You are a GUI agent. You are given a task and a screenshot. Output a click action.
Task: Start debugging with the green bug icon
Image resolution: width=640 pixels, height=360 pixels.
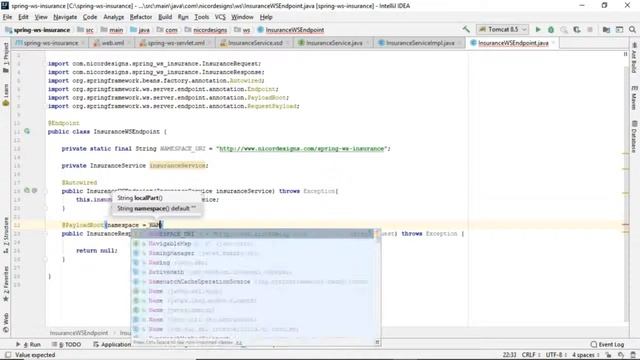pos(551,29)
